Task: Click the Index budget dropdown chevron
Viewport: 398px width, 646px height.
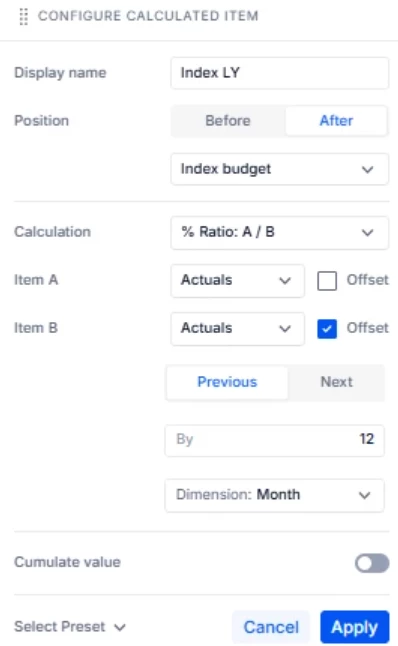Action: click(368, 169)
